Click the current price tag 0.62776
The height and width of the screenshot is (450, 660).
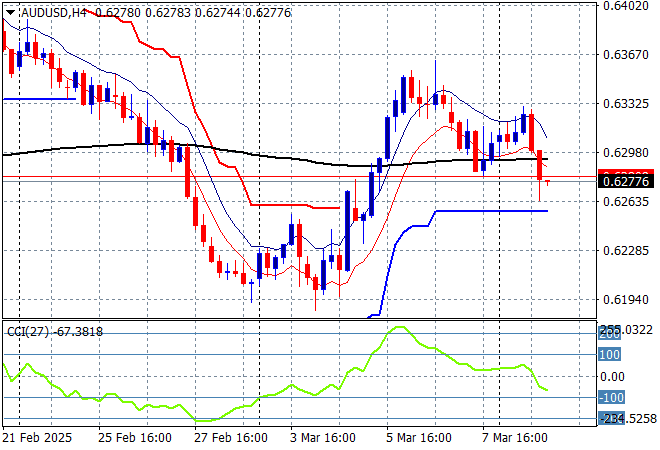click(x=627, y=181)
